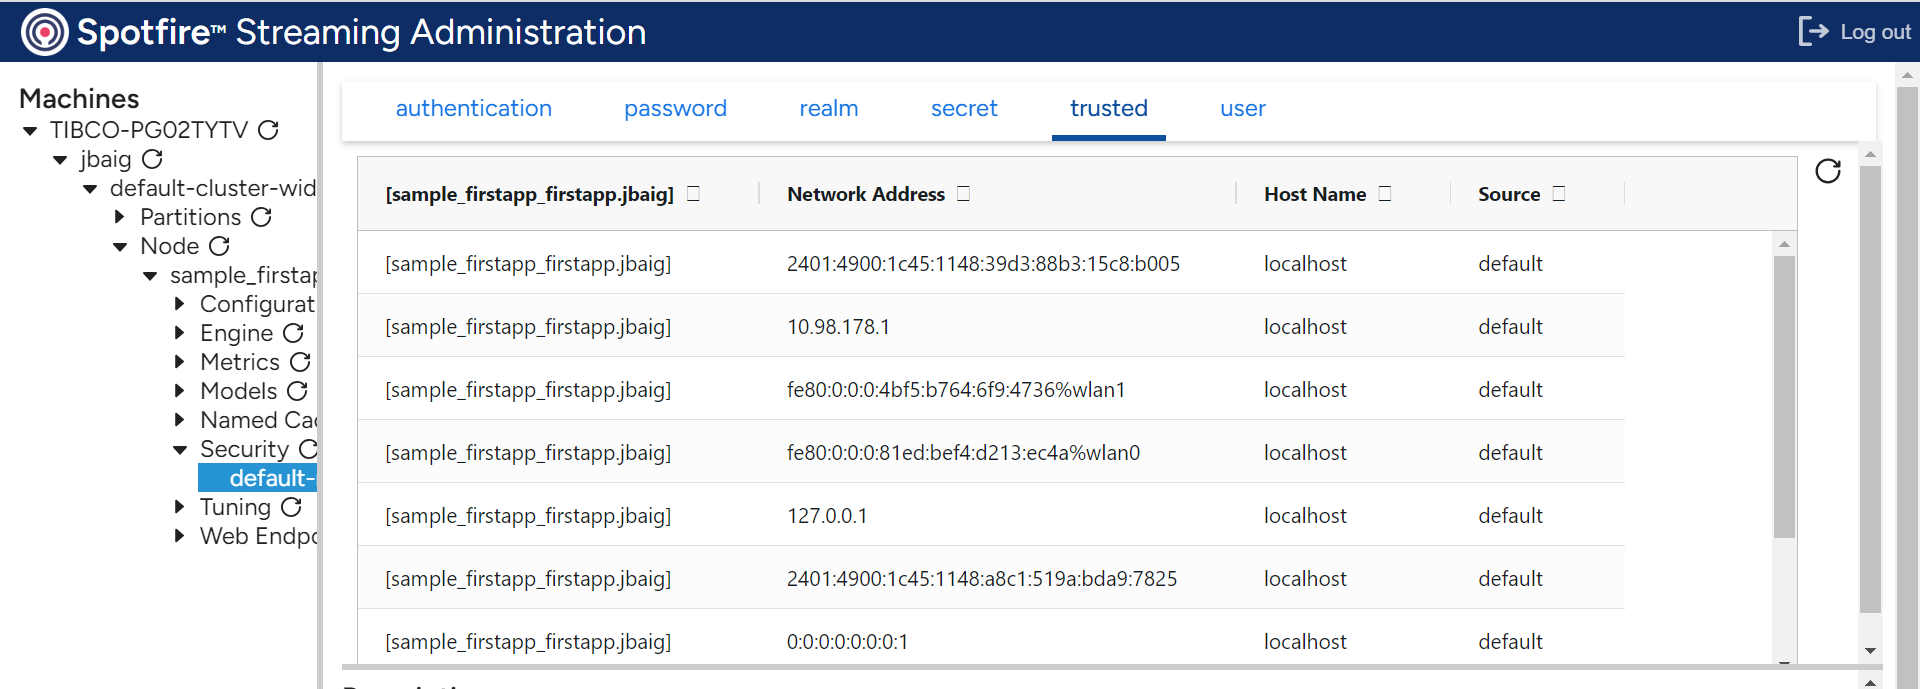Switch to the authentication tab
1925x689 pixels.
[474, 109]
